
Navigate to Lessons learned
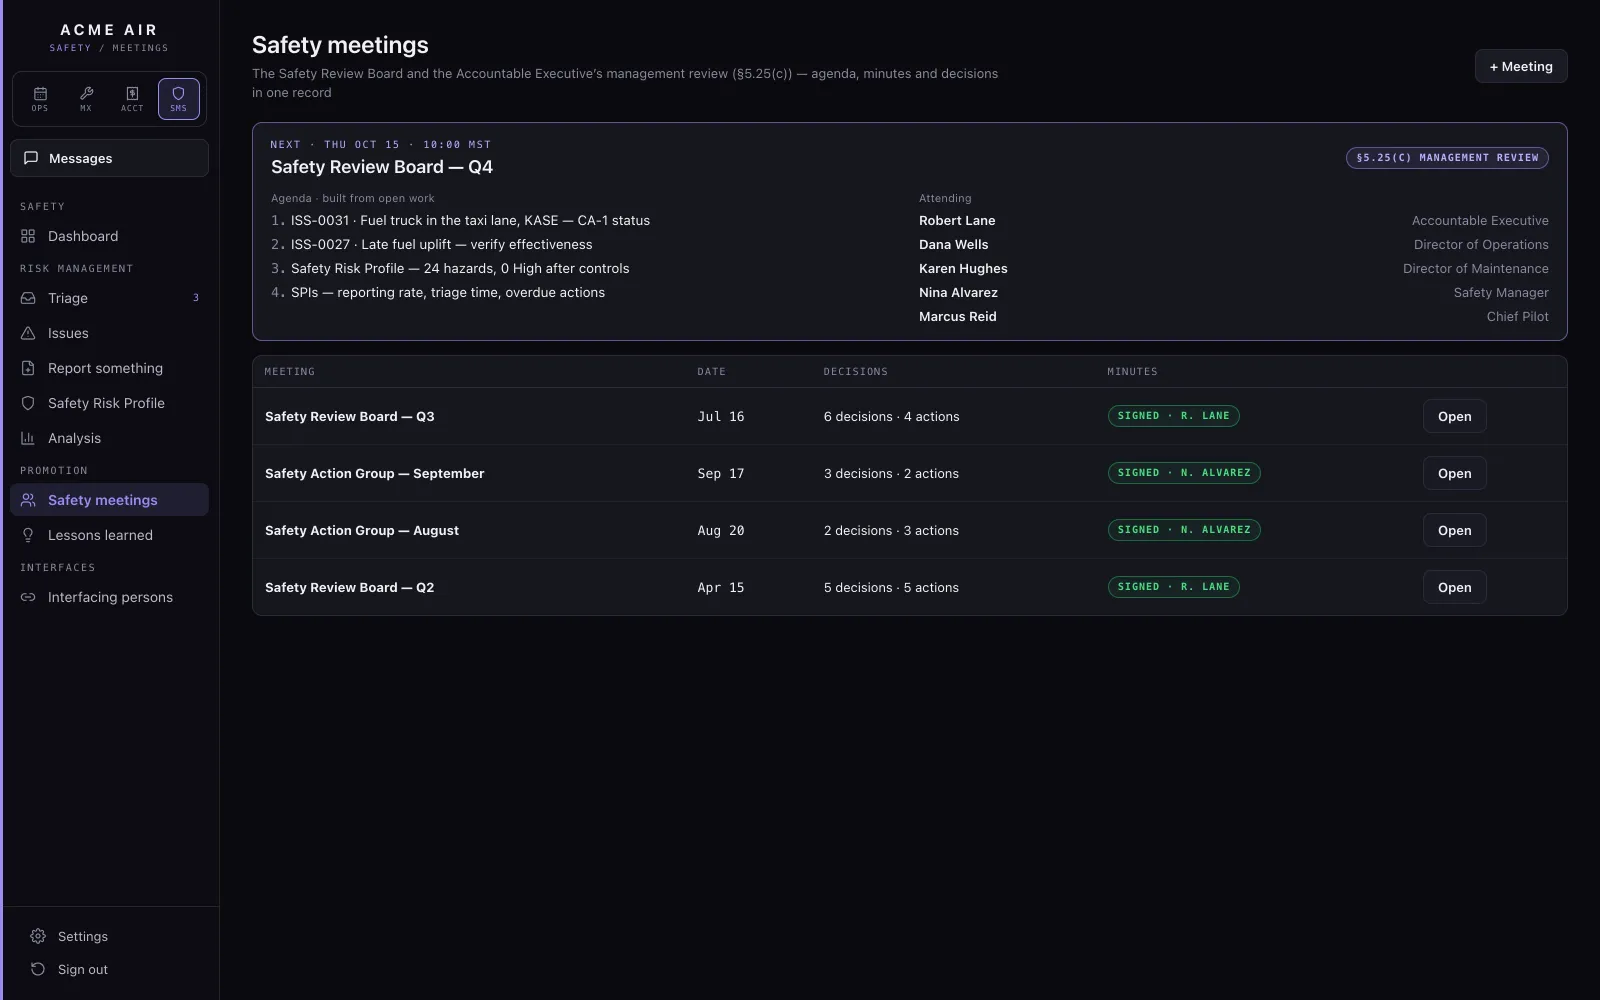109,535
